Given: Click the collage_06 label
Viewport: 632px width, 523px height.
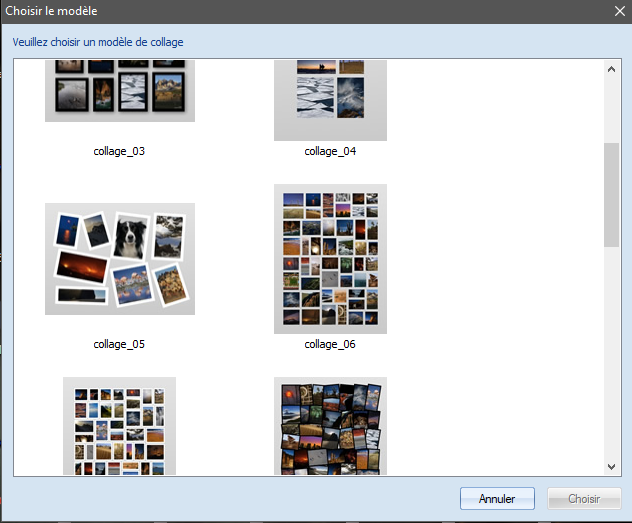Looking at the screenshot, I should 330,345.
